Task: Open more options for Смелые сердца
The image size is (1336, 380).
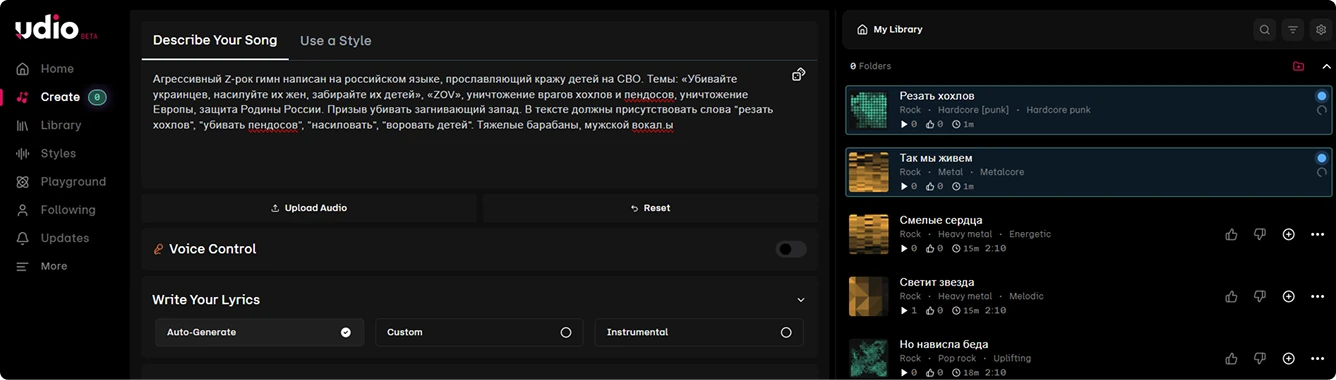Action: tap(1317, 234)
